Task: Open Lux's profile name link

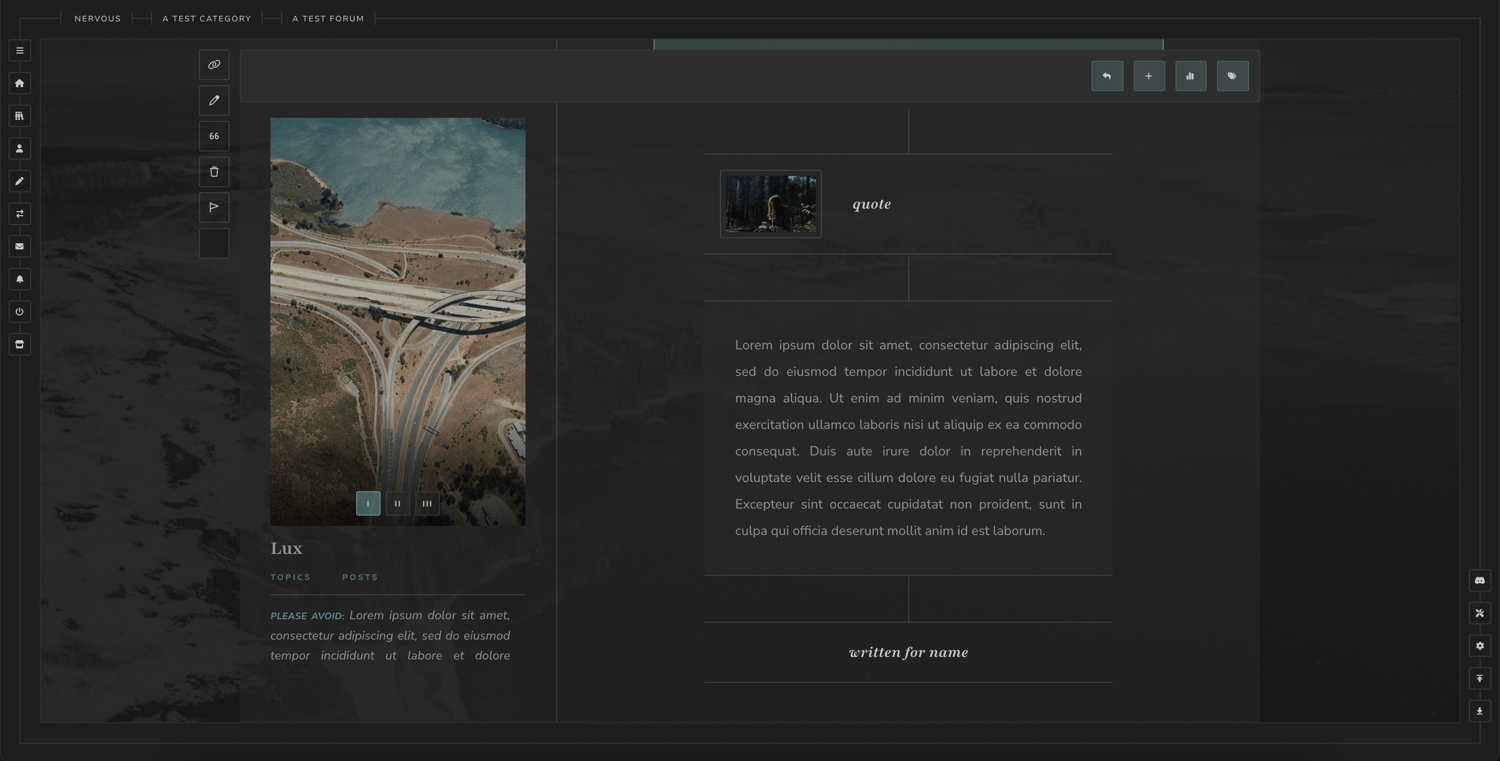Action: [x=286, y=548]
